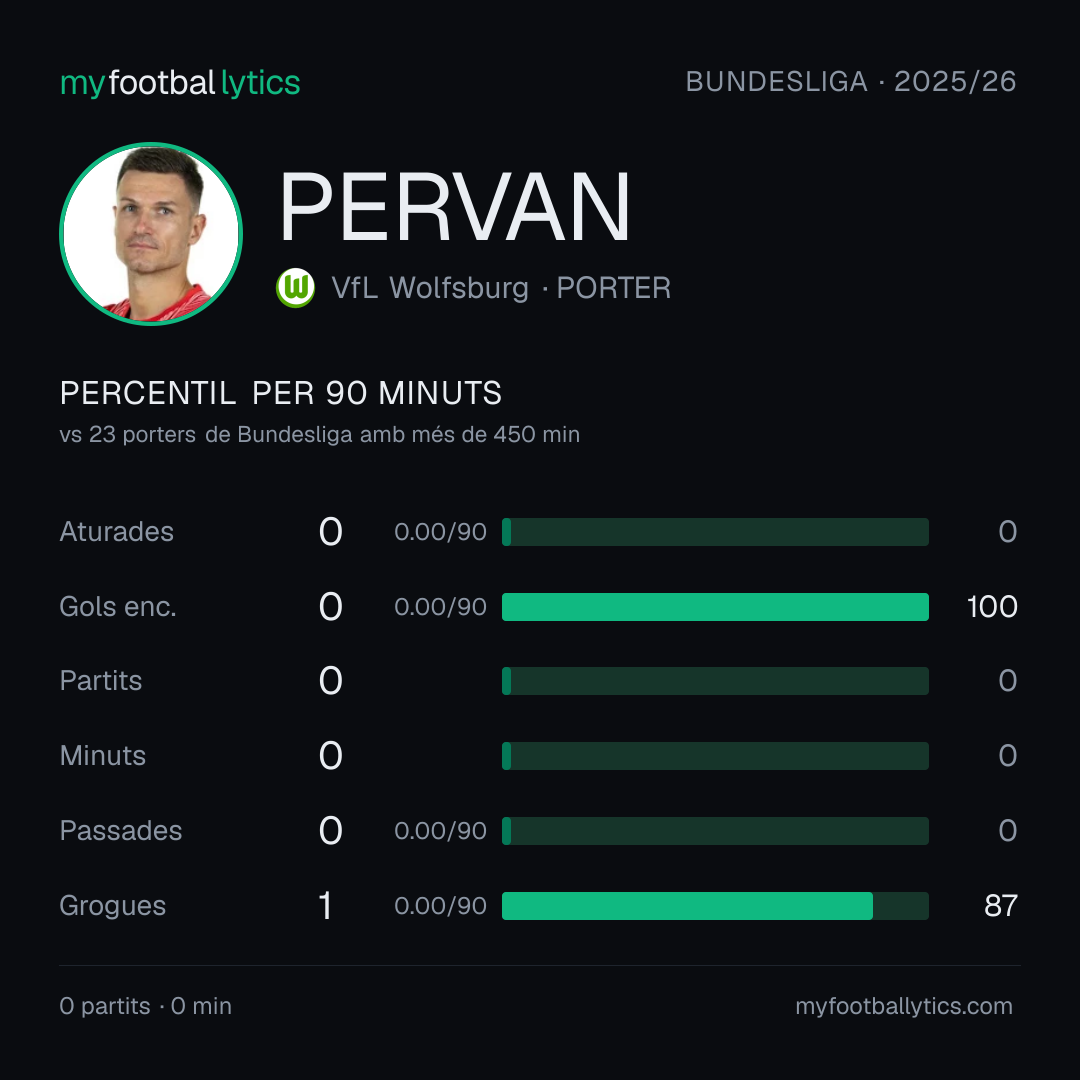1080x1080 pixels.
Task: Click the VfL Wolfsburg club crest icon
Action: [x=295, y=288]
